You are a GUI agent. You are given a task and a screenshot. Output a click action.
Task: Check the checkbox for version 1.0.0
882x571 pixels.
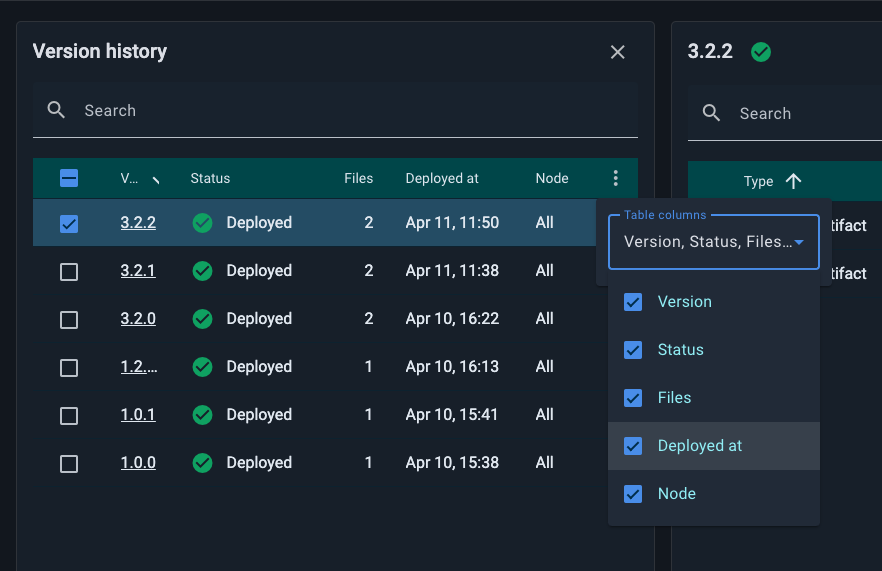[x=69, y=464]
